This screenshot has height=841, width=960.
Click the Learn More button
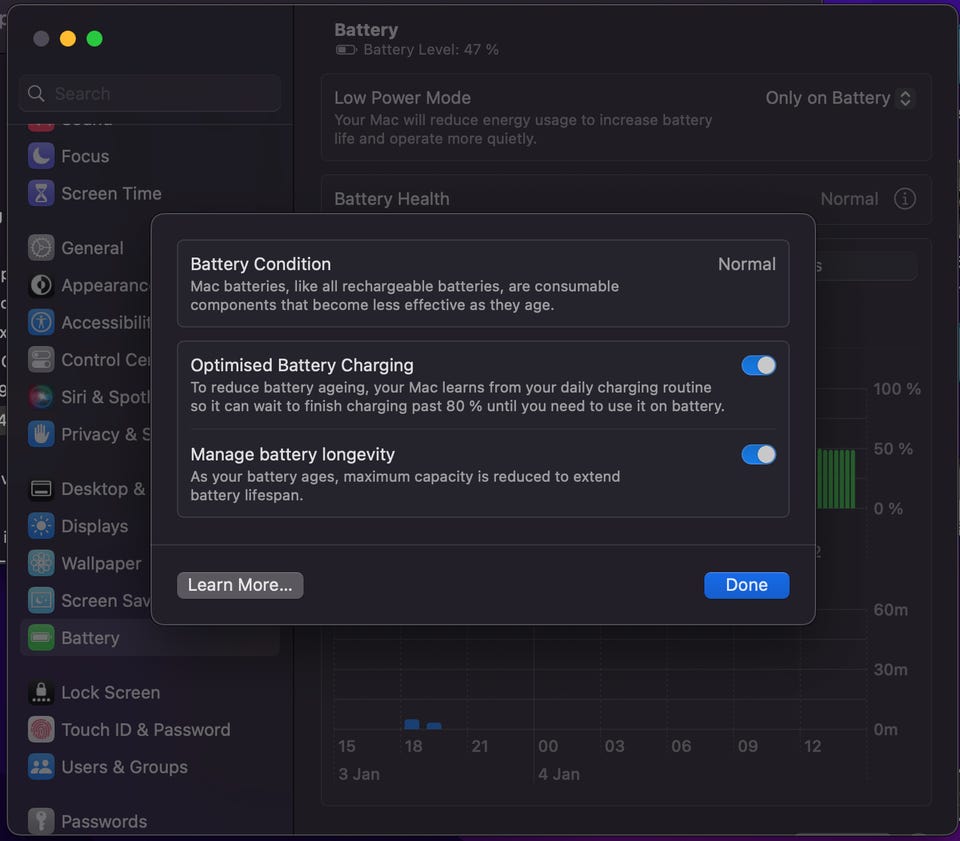240,585
